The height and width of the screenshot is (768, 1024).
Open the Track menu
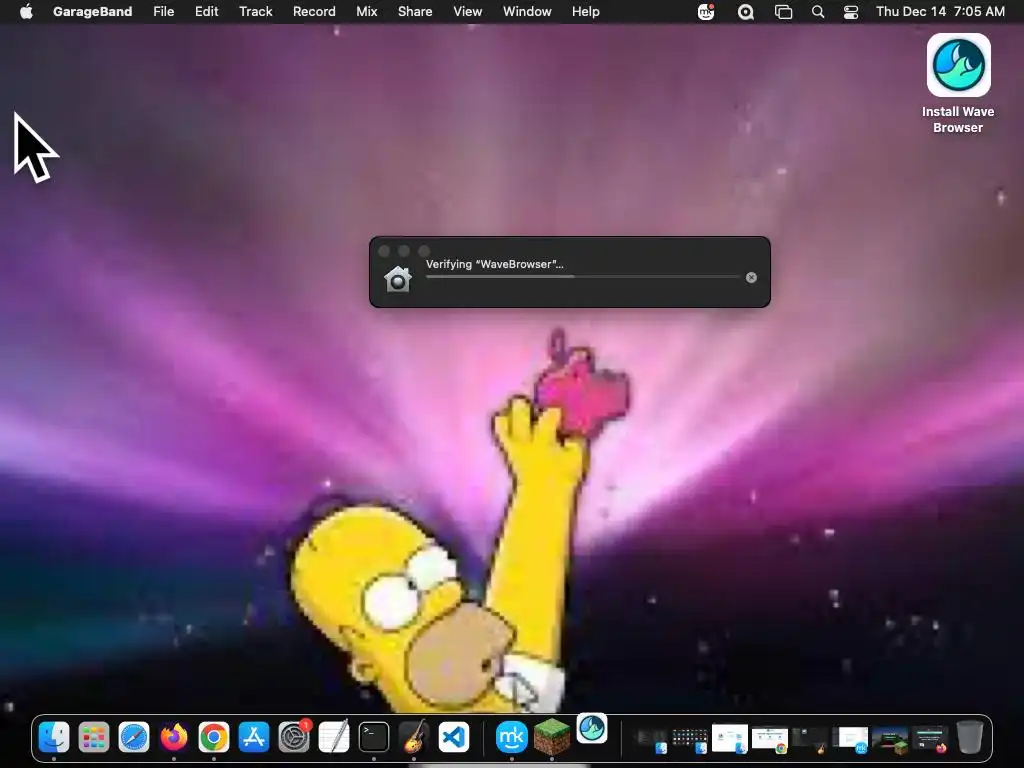(x=255, y=12)
